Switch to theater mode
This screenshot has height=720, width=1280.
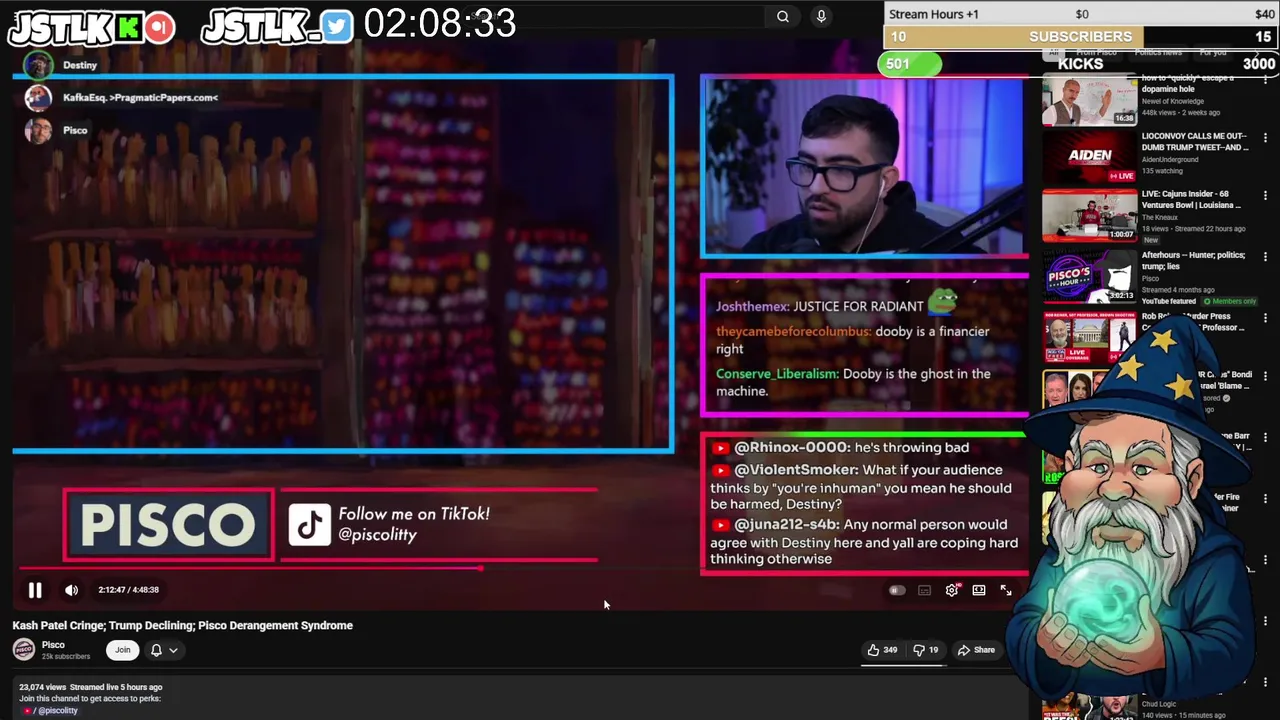click(978, 590)
